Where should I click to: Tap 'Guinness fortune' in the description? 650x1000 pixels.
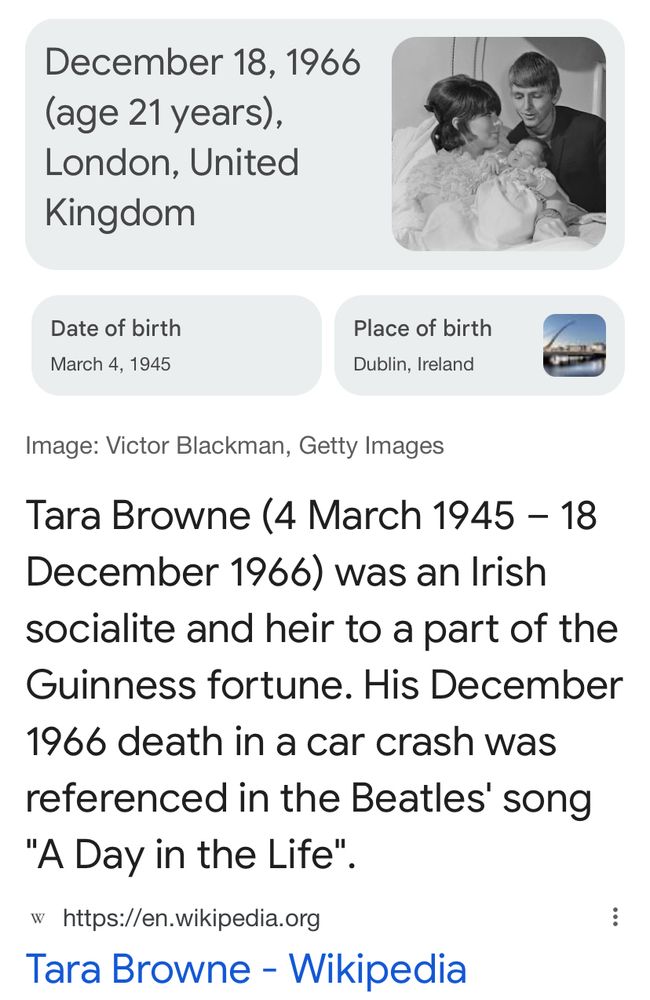point(189,686)
